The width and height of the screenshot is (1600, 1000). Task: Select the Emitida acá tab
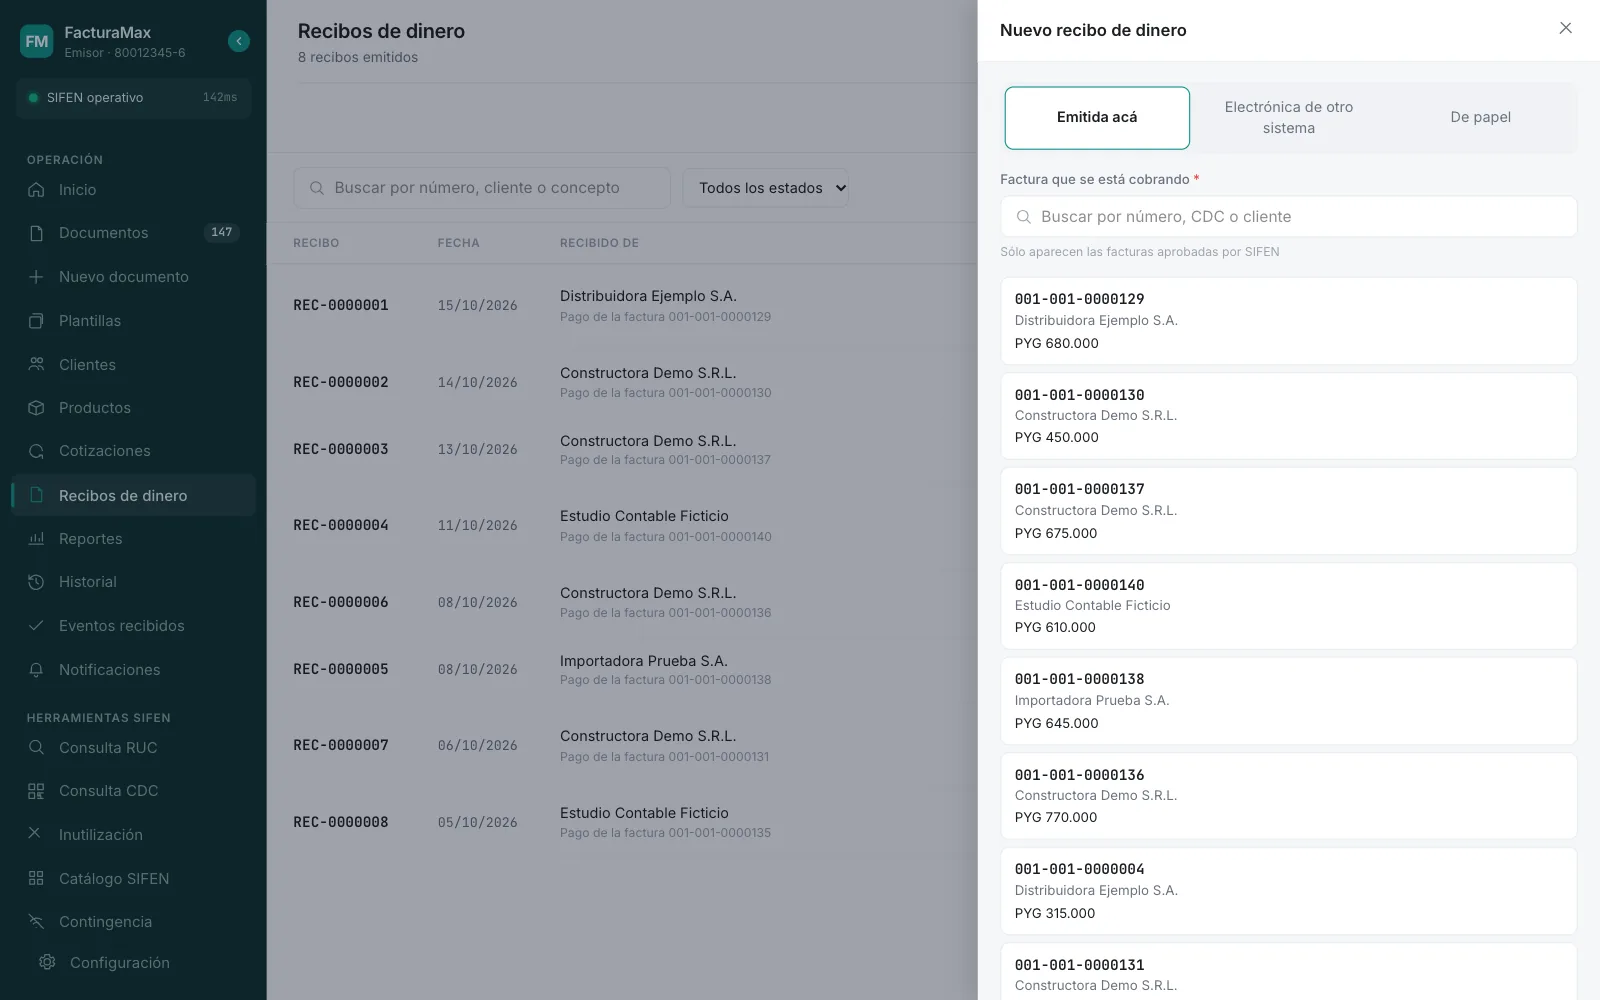[1097, 118]
